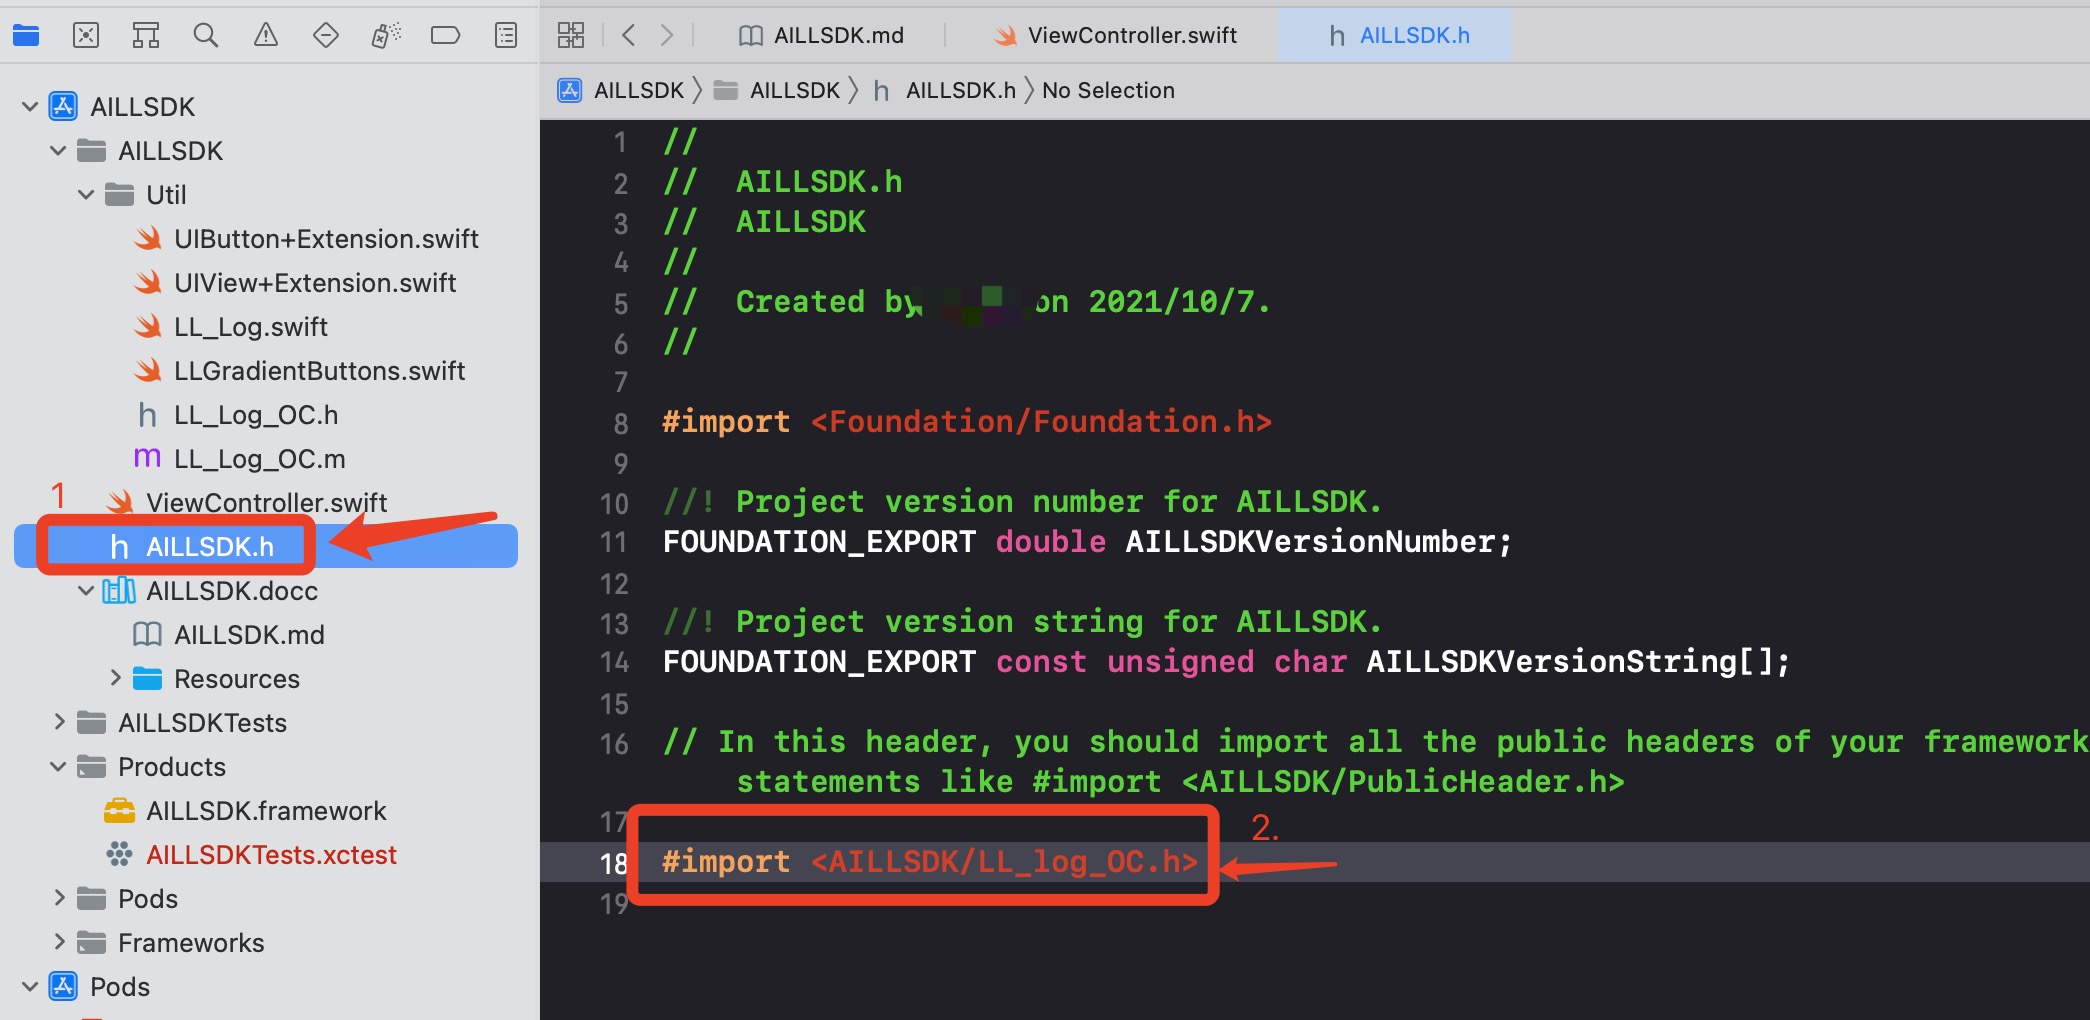
Task: Open the Test navigator diamond icon
Action: [x=326, y=36]
